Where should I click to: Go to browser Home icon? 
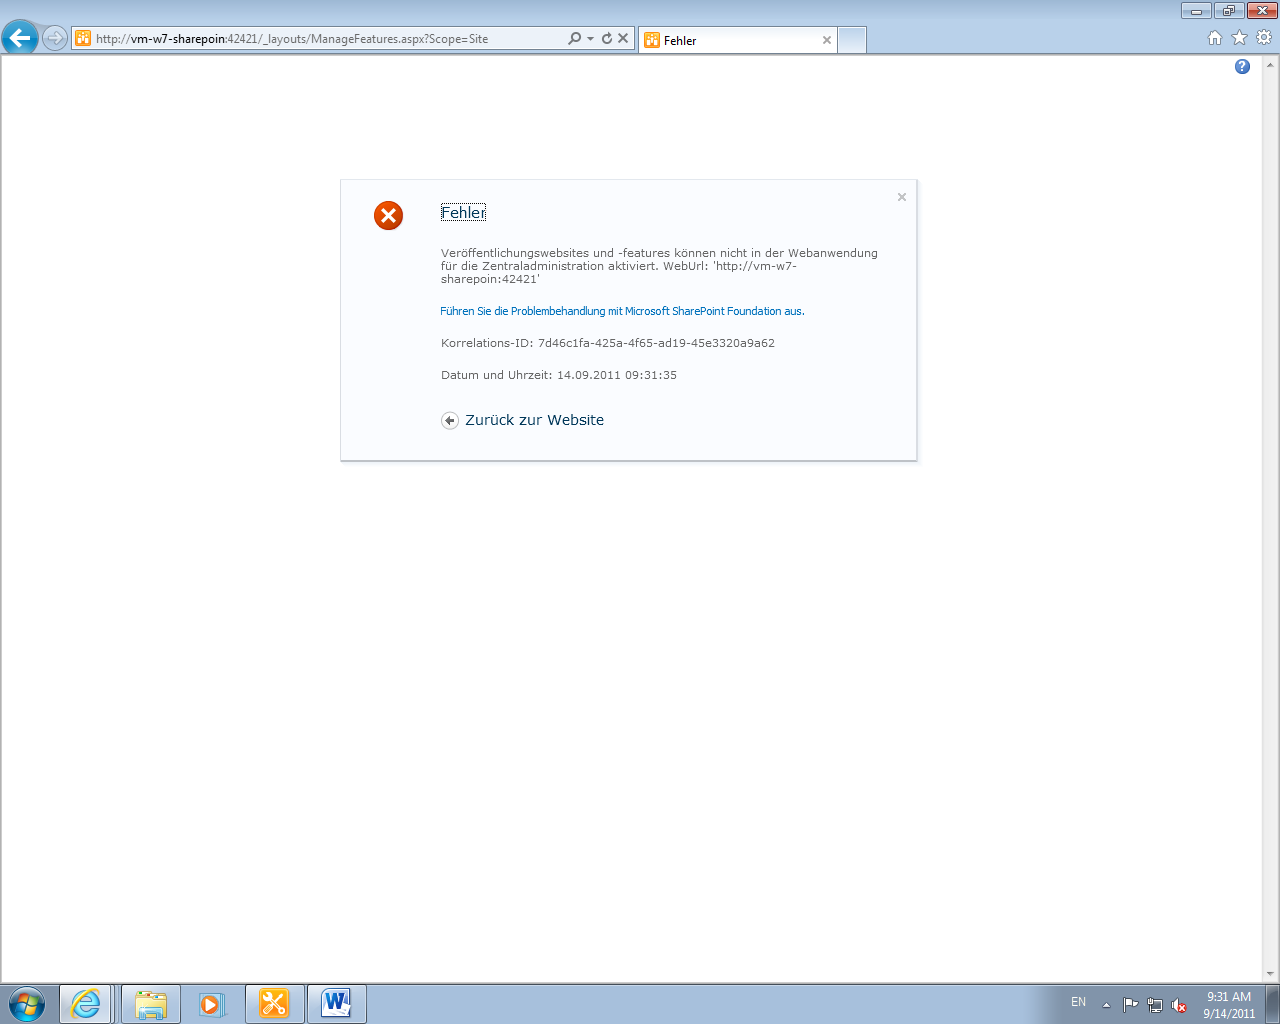tap(1215, 38)
